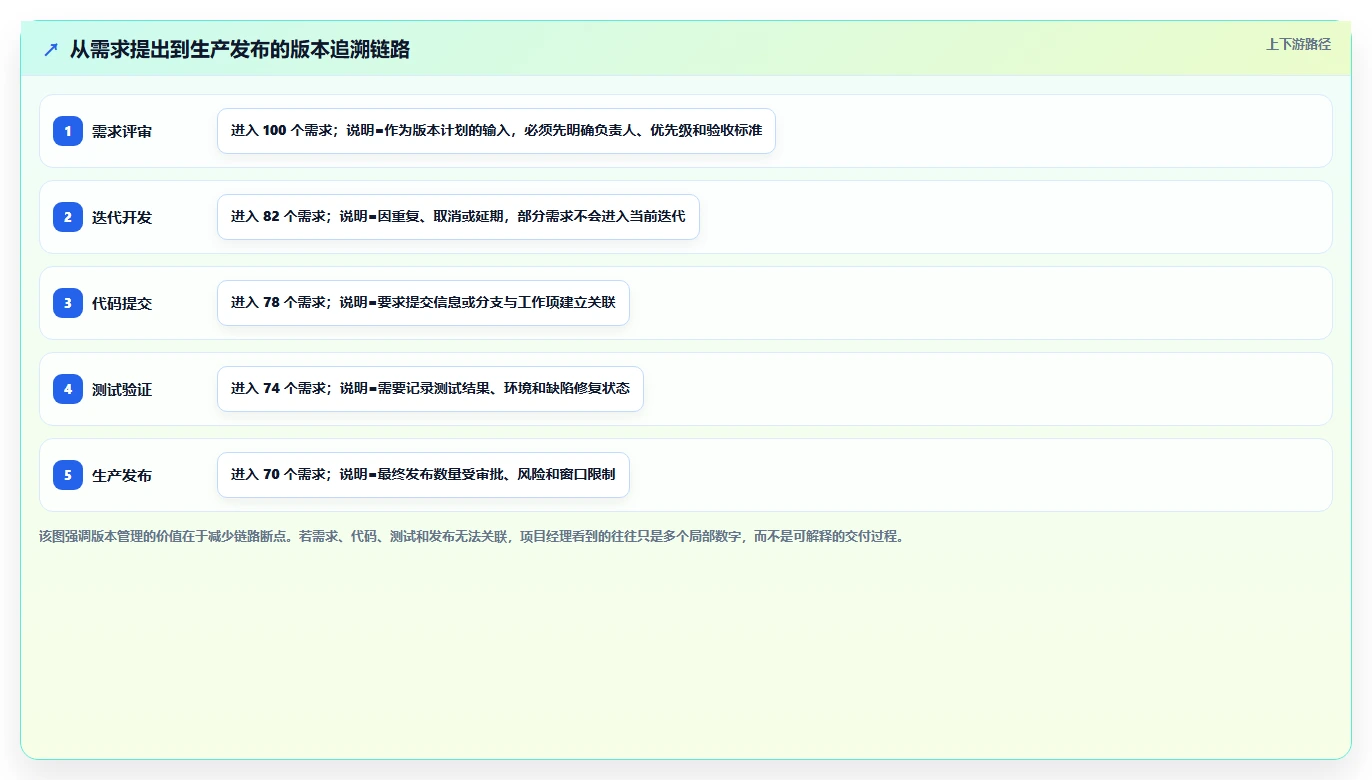Select the 生产发布 stage label
This screenshot has height=780, width=1372.
(x=122, y=475)
